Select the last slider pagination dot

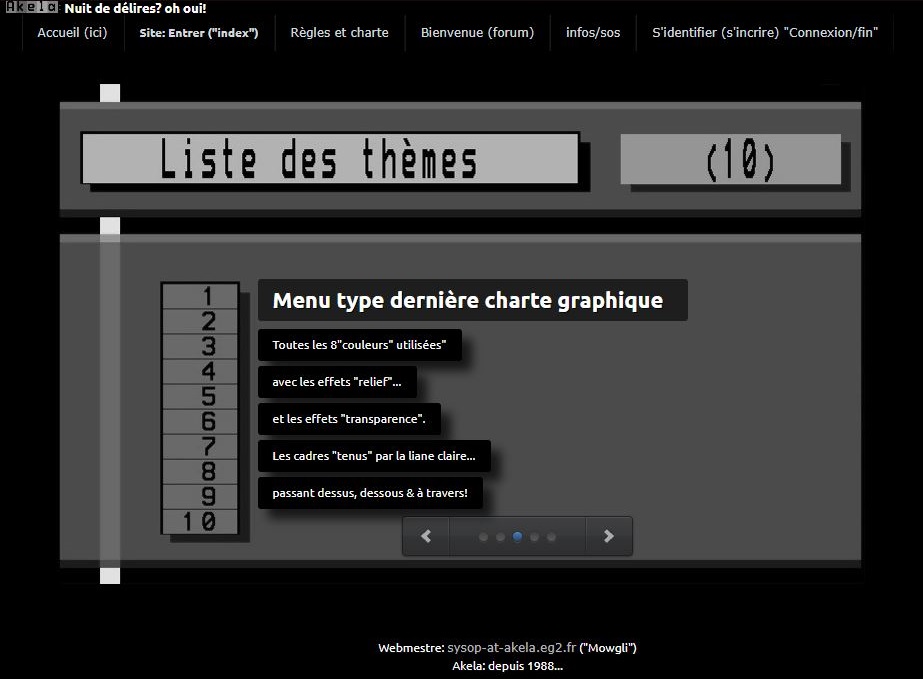551,537
